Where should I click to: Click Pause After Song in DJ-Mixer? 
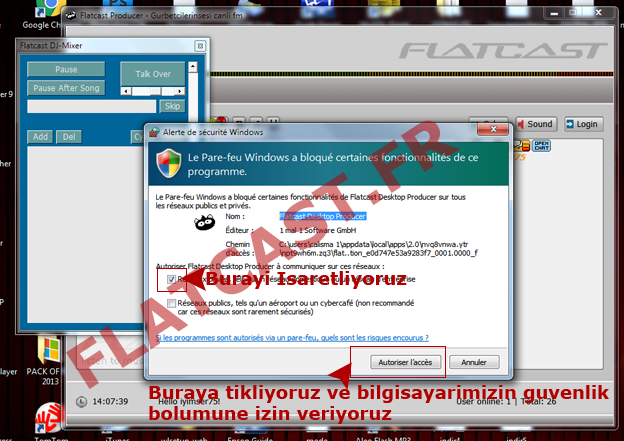pos(66,88)
